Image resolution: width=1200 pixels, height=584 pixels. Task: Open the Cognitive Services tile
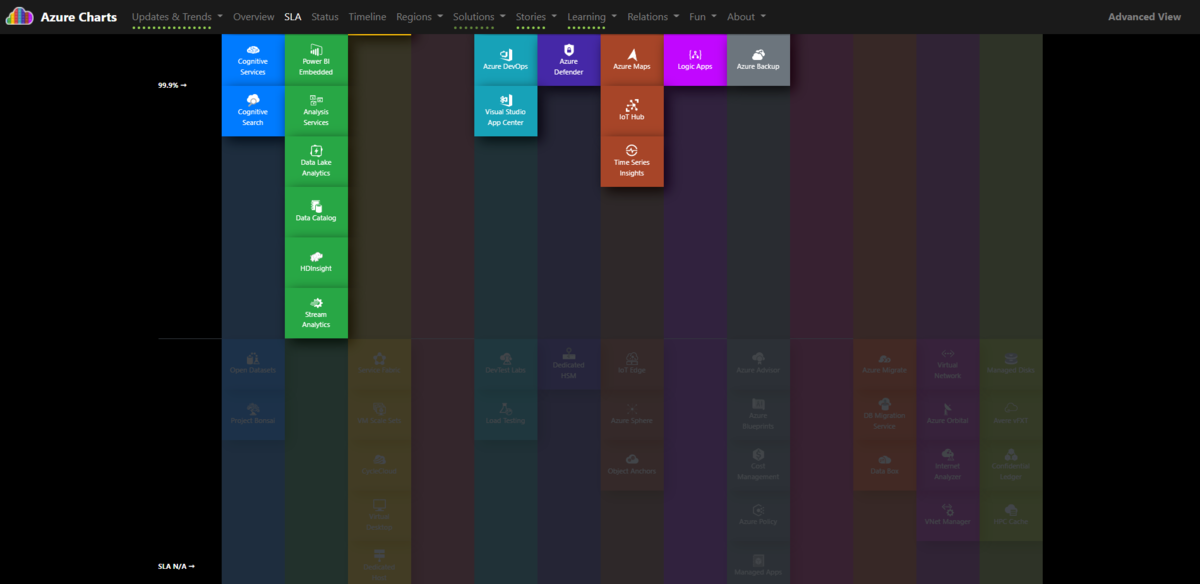point(253,60)
